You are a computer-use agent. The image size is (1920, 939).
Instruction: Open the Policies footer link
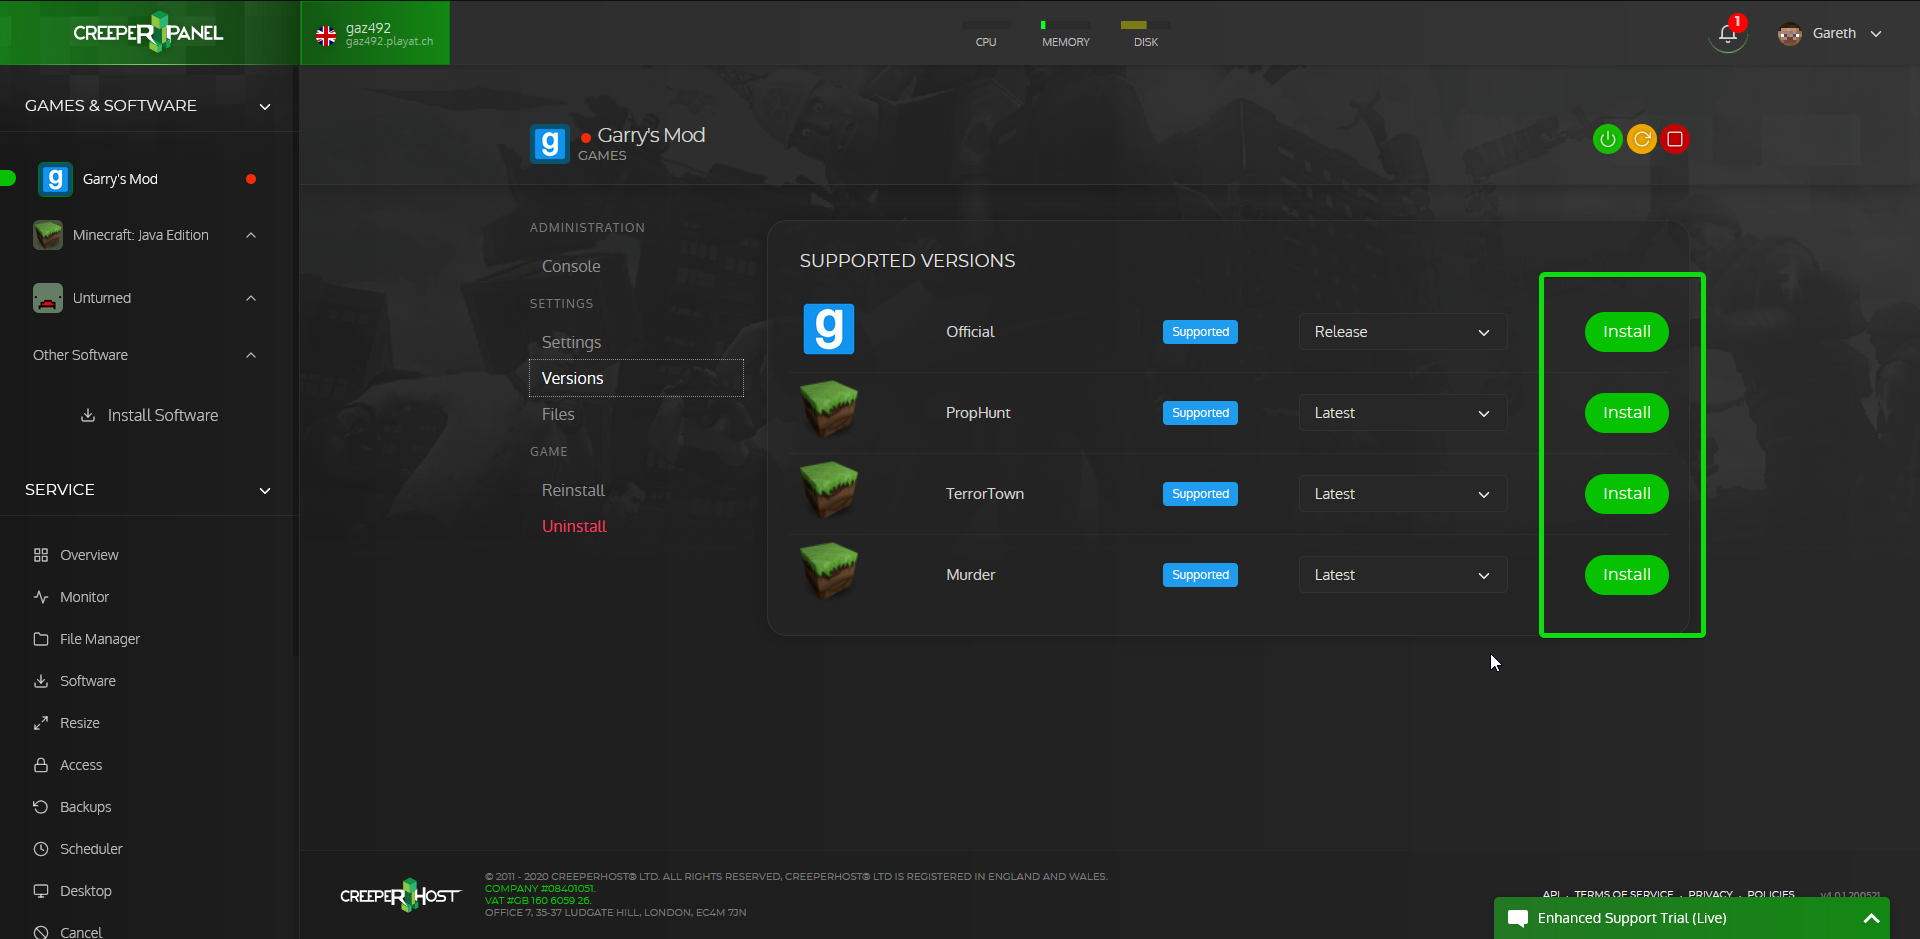point(1770,894)
